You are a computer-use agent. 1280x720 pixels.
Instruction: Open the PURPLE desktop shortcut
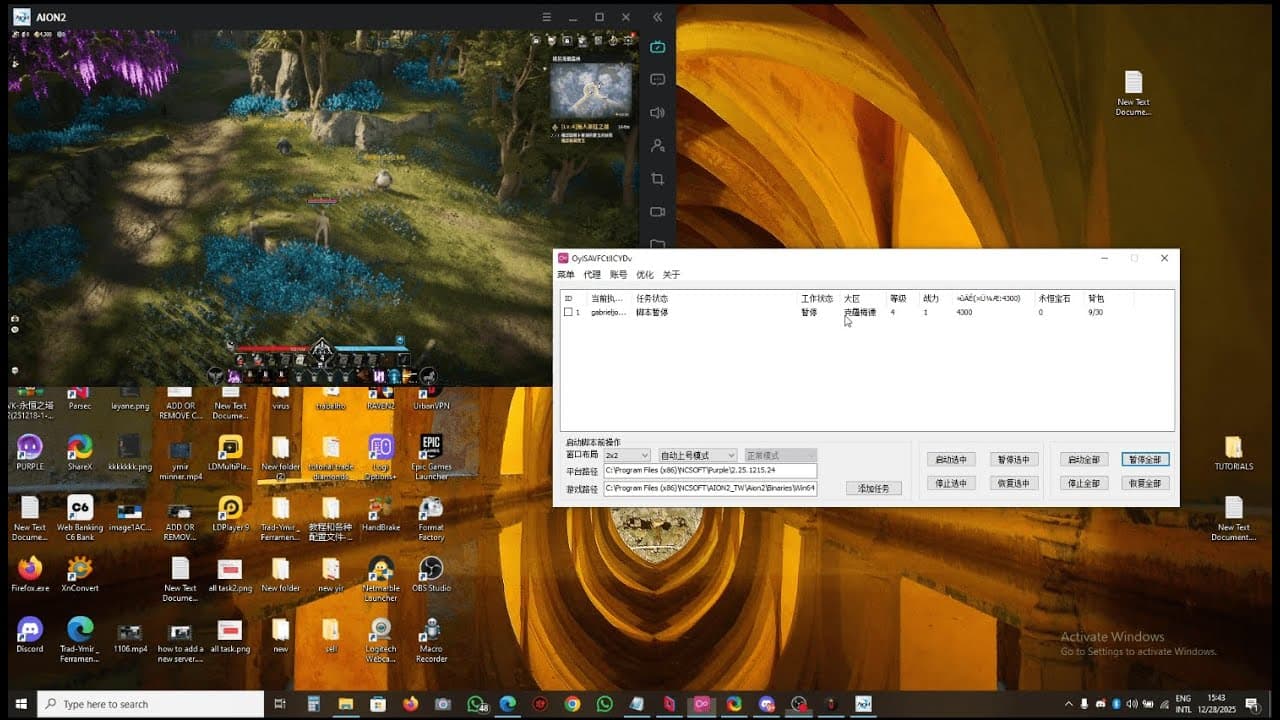pyautogui.click(x=30, y=453)
